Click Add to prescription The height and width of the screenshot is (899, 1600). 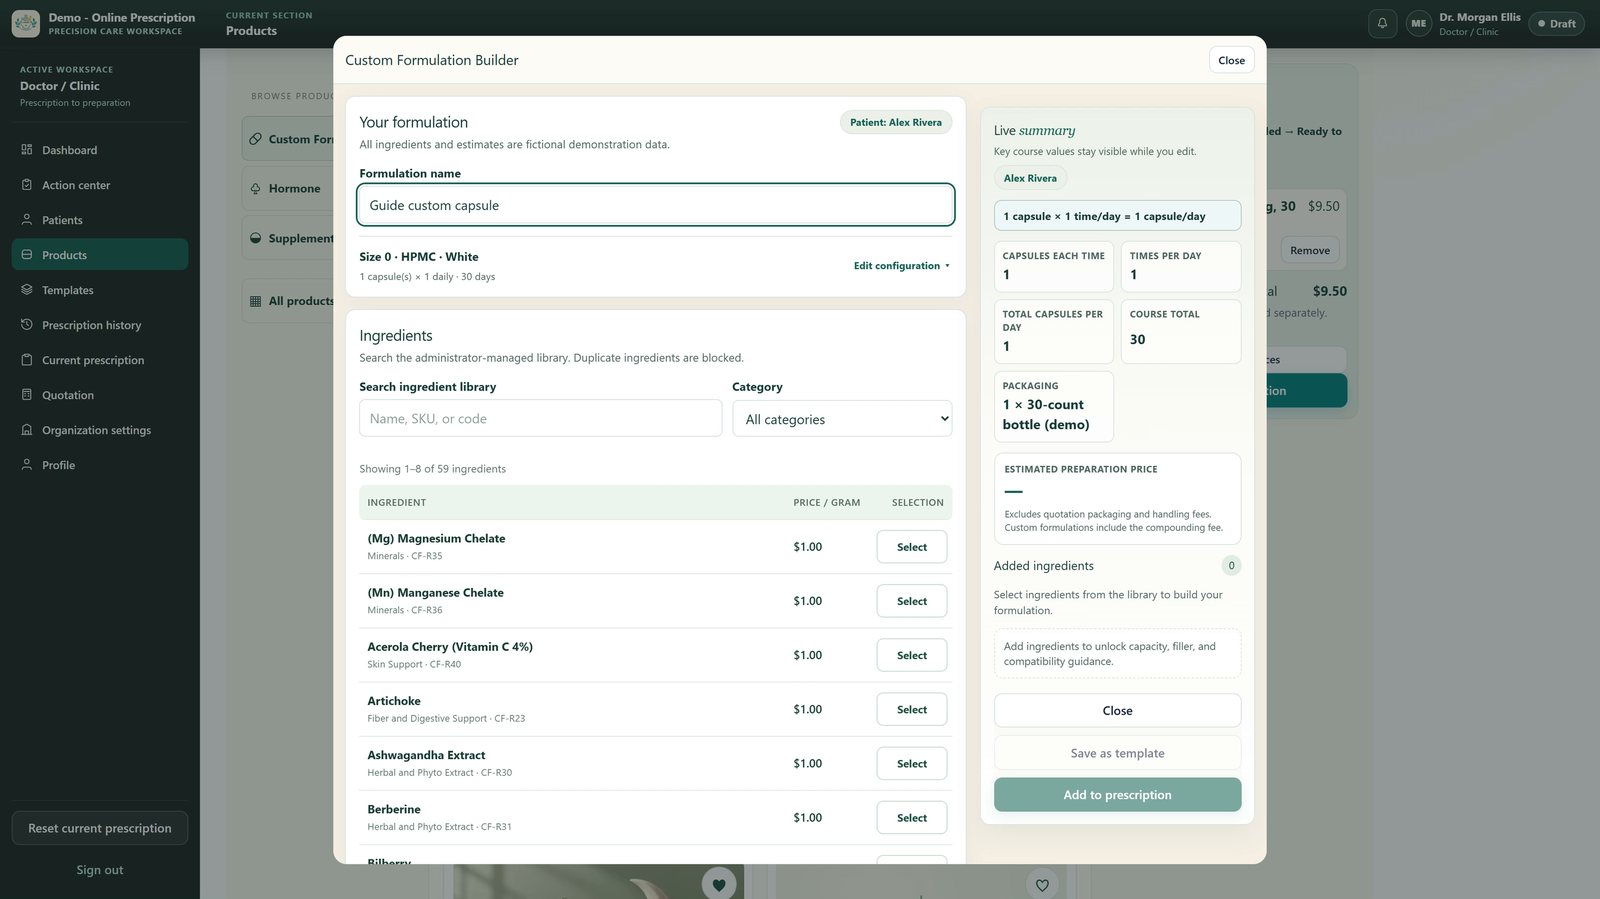[1118, 795]
